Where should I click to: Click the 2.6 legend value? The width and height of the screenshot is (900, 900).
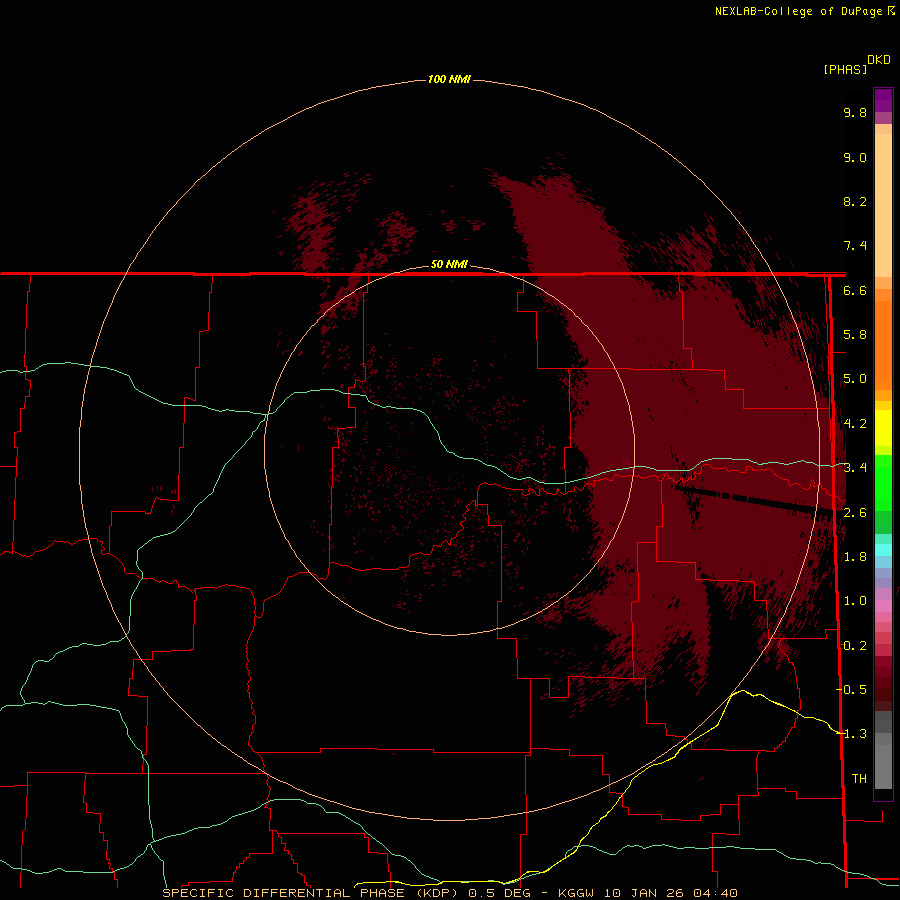point(855,513)
